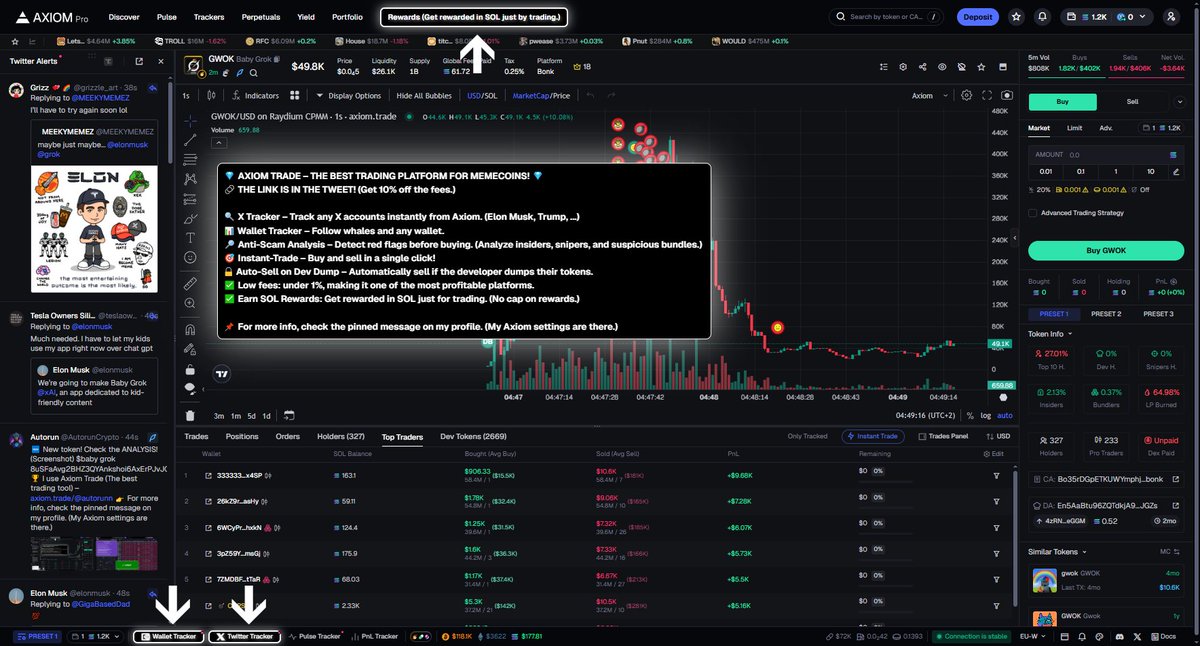Open the emoji sticker tool
Image resolution: width=1200 pixels, height=646 pixels.
[190, 257]
